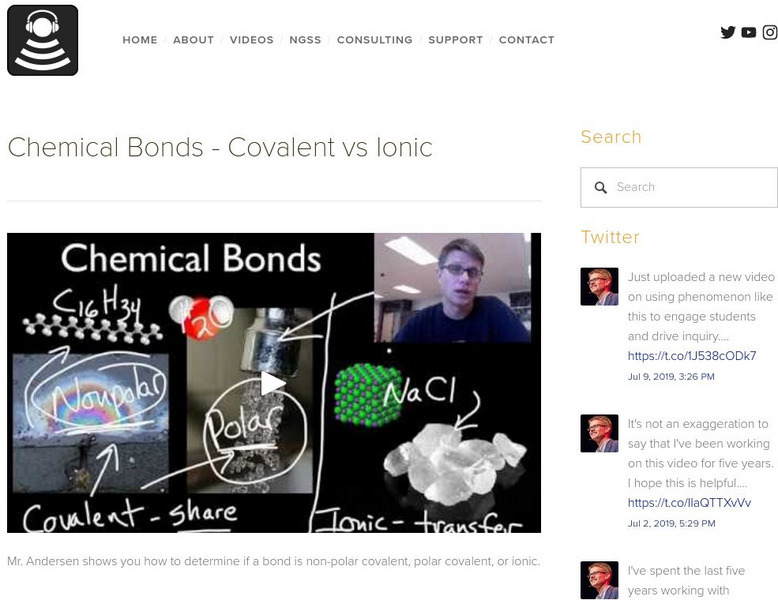The height and width of the screenshot is (600, 778).
Task: Click into the Search input field
Action: [690, 187]
